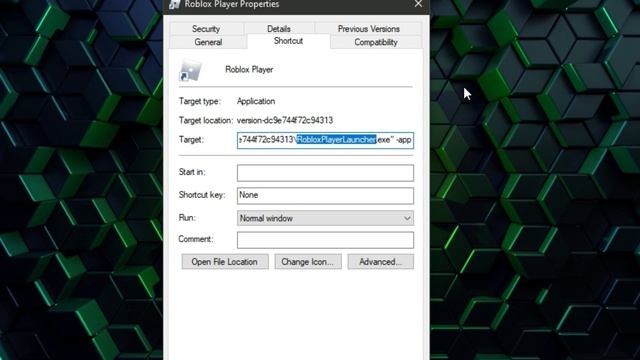This screenshot has height=360, width=640.
Task: Close the Roblox Player Properties dialog
Action: (x=418, y=4)
